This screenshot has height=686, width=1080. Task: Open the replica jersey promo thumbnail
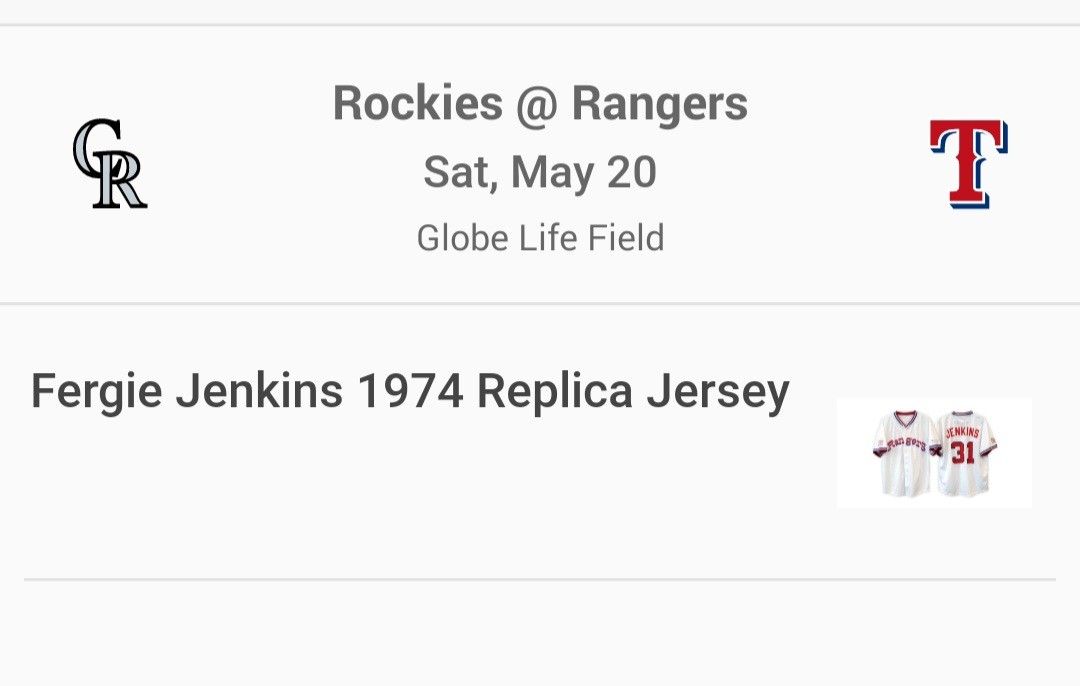pos(934,453)
